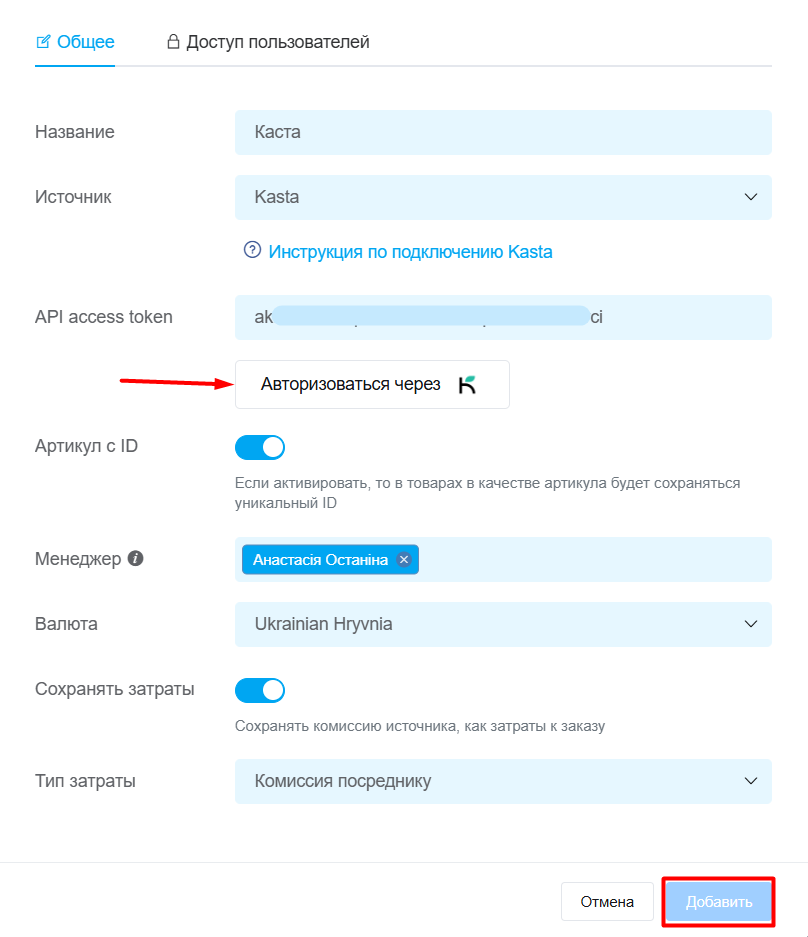808x937 pixels.
Task: Expand the Источник dropdown showing Kasta
Action: pyautogui.click(x=503, y=197)
